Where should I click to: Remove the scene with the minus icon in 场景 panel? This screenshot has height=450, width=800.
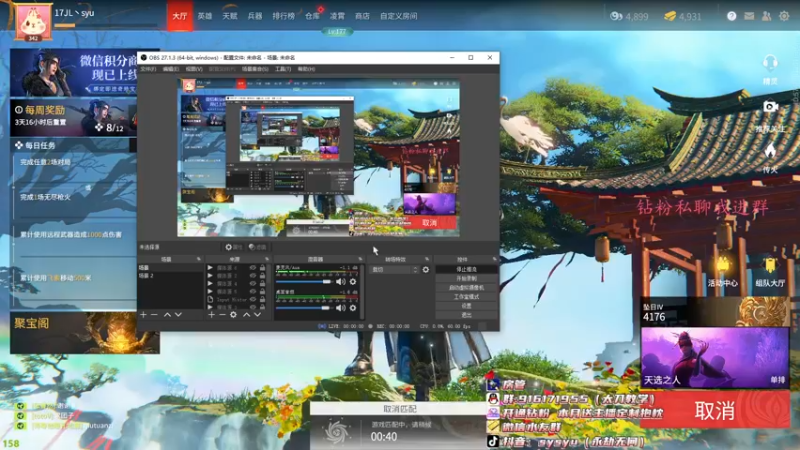154,315
